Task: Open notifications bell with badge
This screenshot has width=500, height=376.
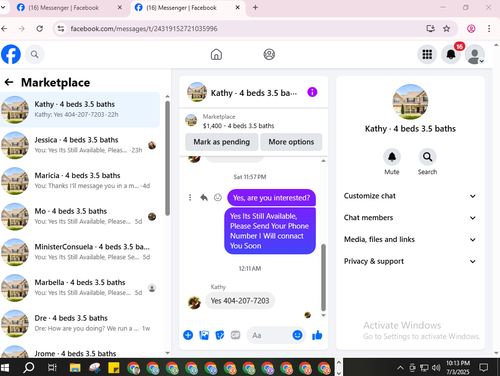Action: (451, 54)
